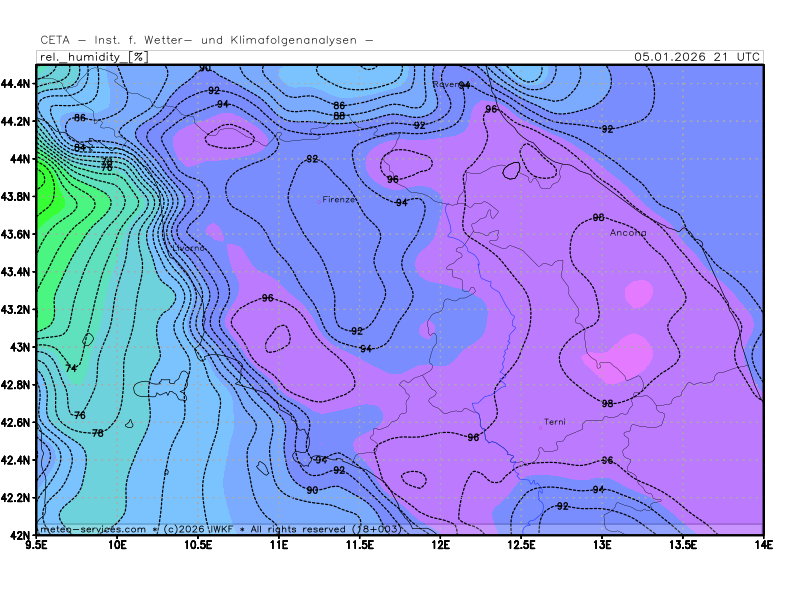Select the Ancona city label
This screenshot has height=600, width=800.
(x=628, y=233)
